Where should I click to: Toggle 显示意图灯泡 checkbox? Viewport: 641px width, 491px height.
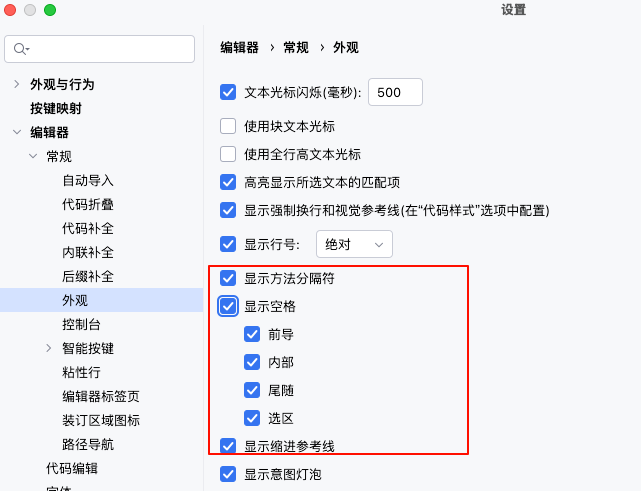[228, 474]
